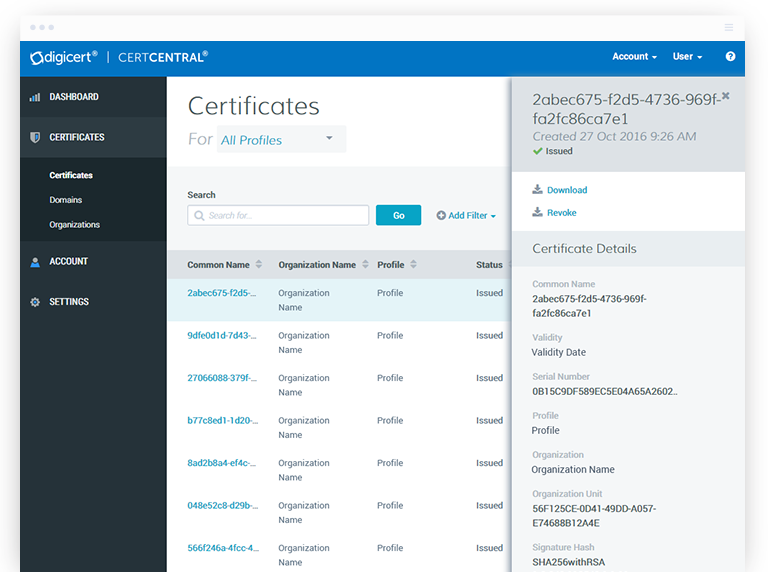Click the Certificates shield icon

(35, 137)
